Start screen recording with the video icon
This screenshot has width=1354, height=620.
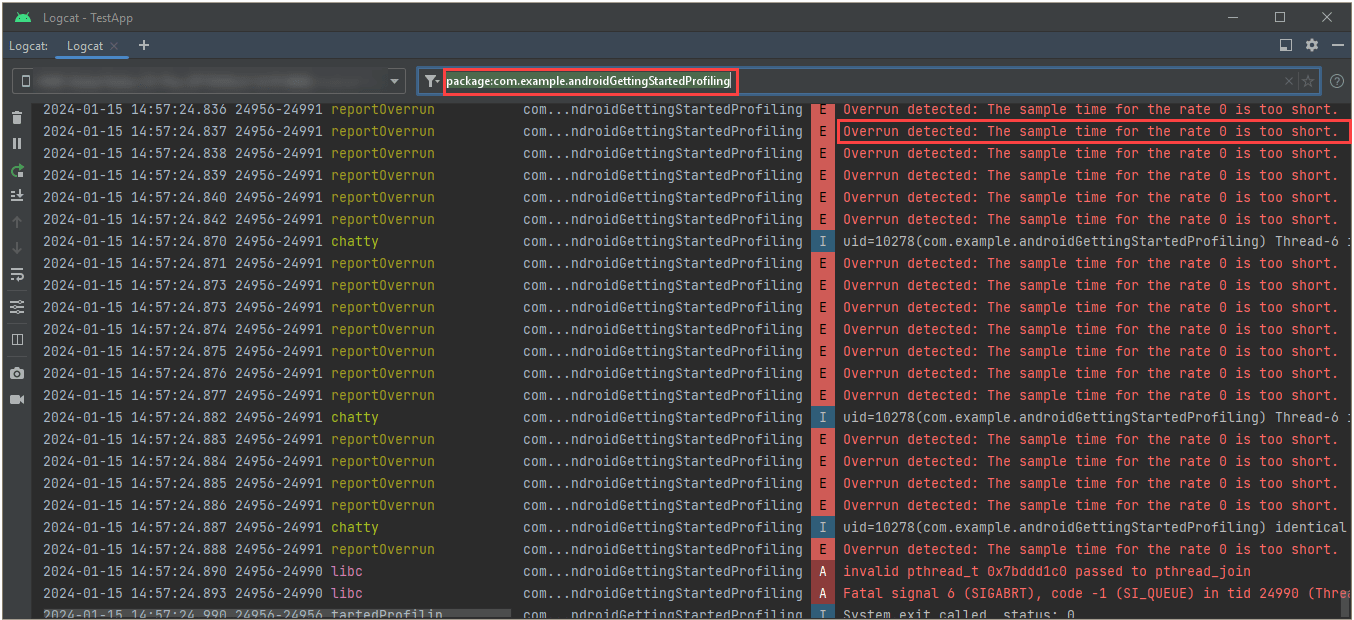click(17, 399)
